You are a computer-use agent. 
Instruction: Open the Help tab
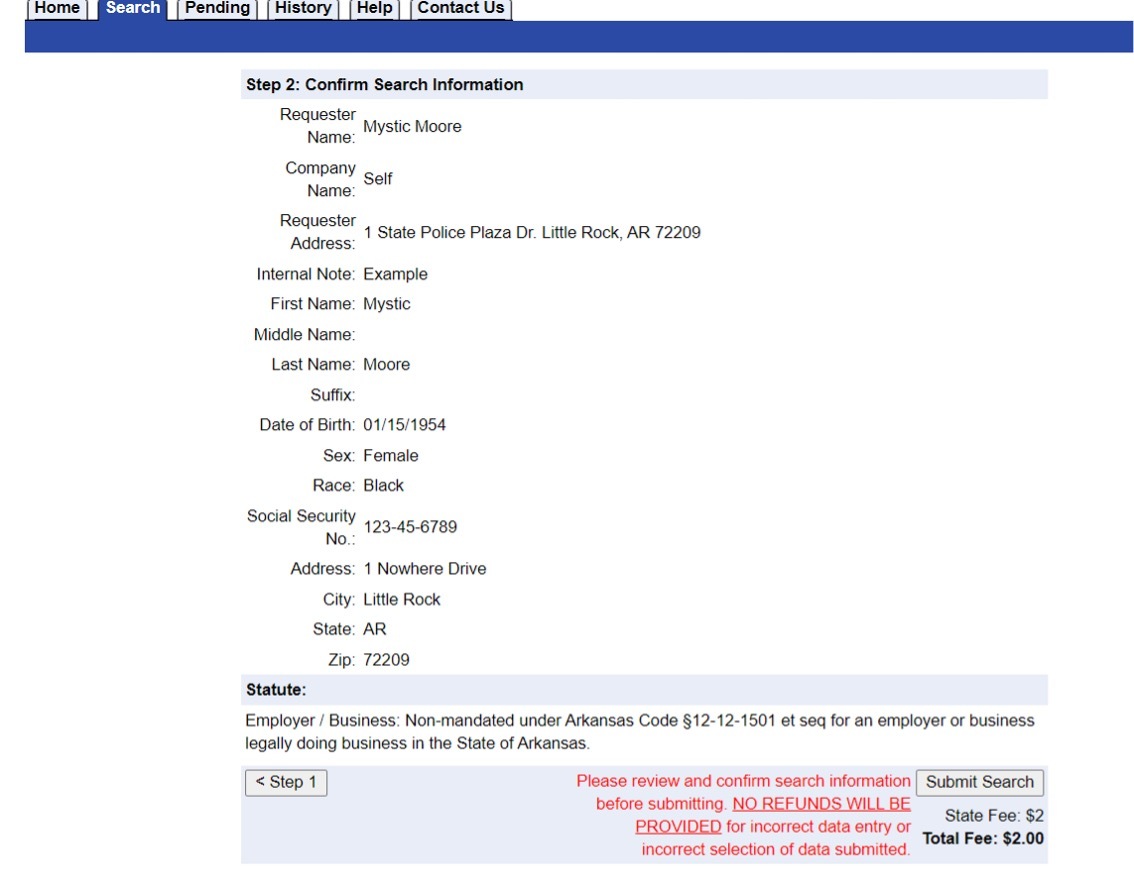pyautogui.click(x=374, y=8)
